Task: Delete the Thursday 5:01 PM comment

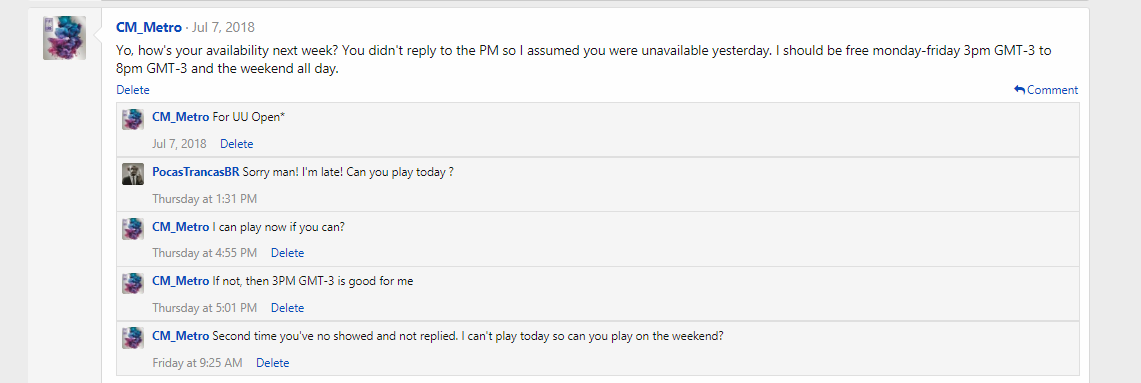Action: tap(287, 308)
